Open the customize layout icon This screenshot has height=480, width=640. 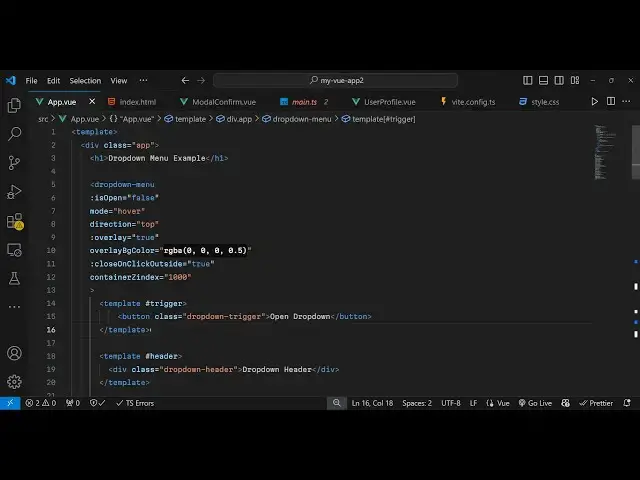pos(575,80)
